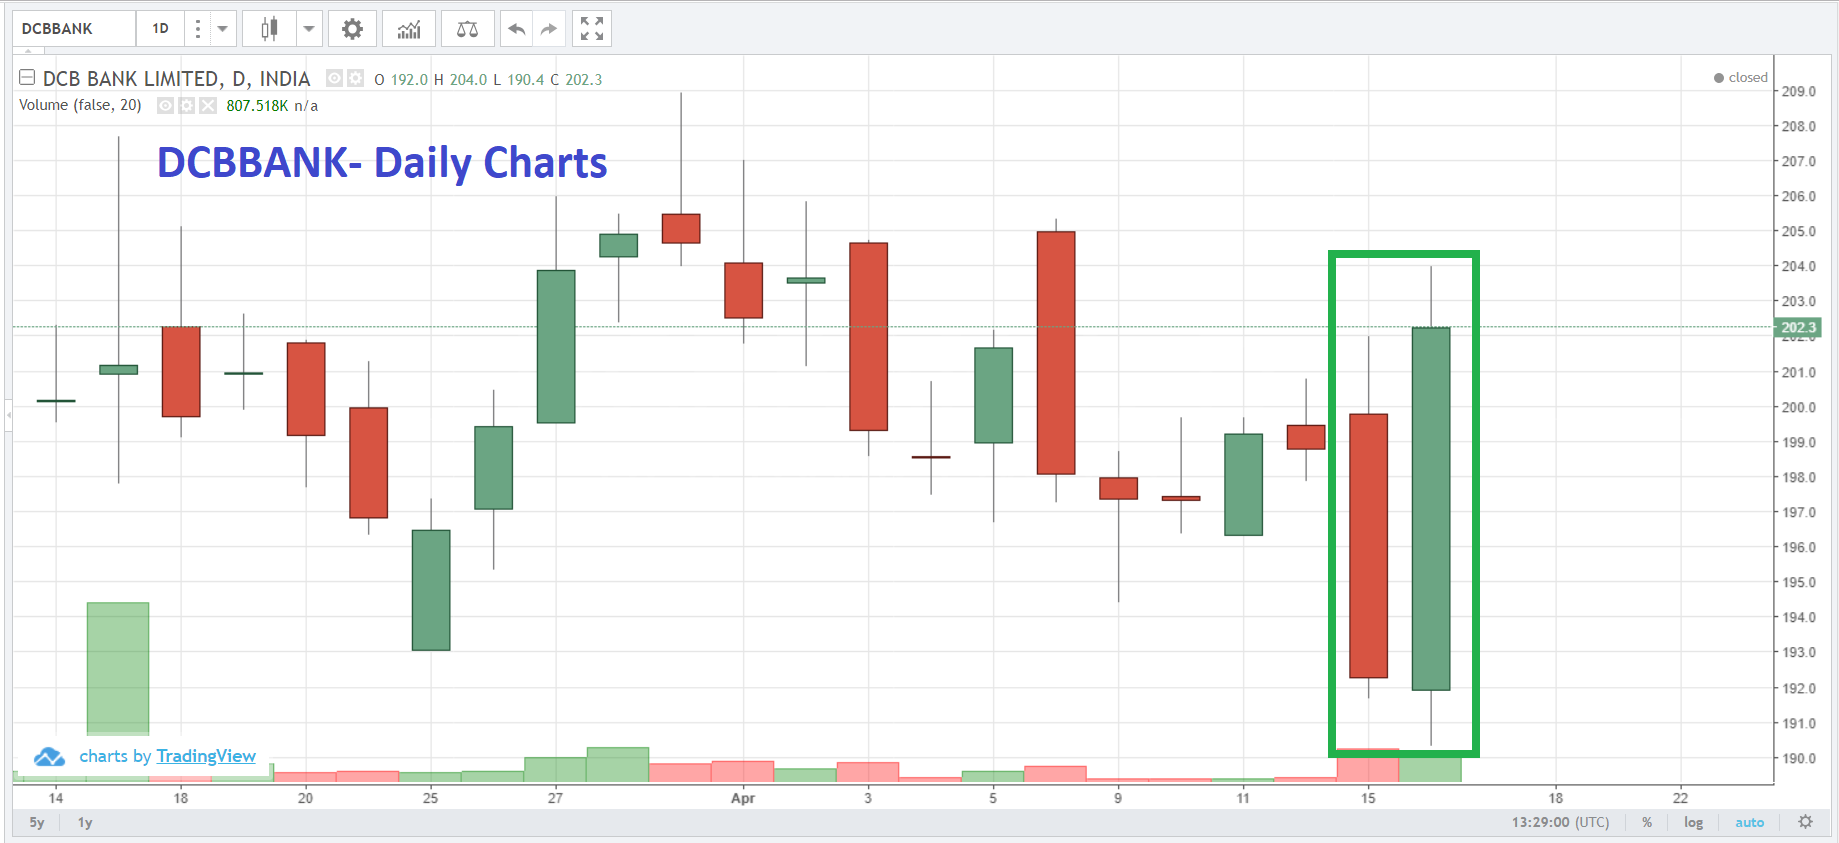Open Volume indicator settings gear
The image size is (1839, 843).
[187, 106]
